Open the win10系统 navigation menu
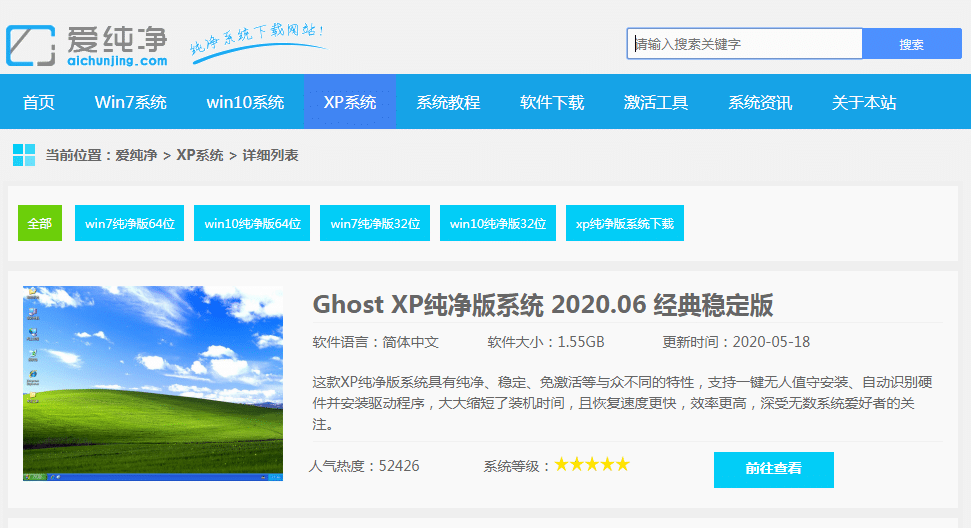The width and height of the screenshot is (971, 528). 245,102
